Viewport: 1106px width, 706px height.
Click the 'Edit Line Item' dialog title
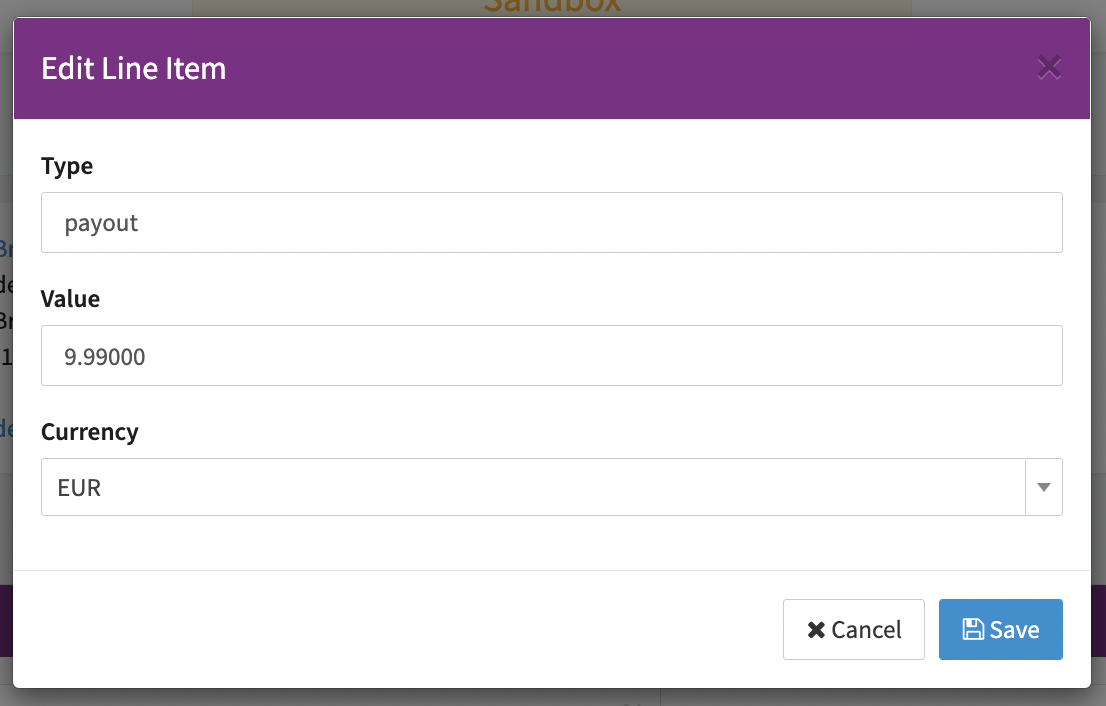pyautogui.click(x=133, y=68)
